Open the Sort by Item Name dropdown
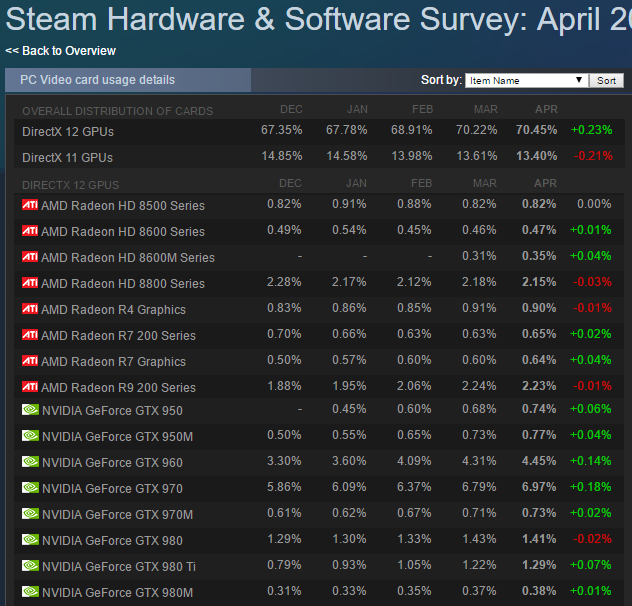The image size is (632, 606). tap(526, 80)
